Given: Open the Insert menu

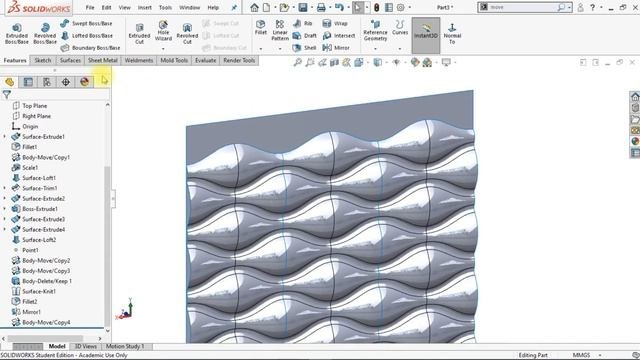Looking at the screenshot, I should (x=144, y=7).
